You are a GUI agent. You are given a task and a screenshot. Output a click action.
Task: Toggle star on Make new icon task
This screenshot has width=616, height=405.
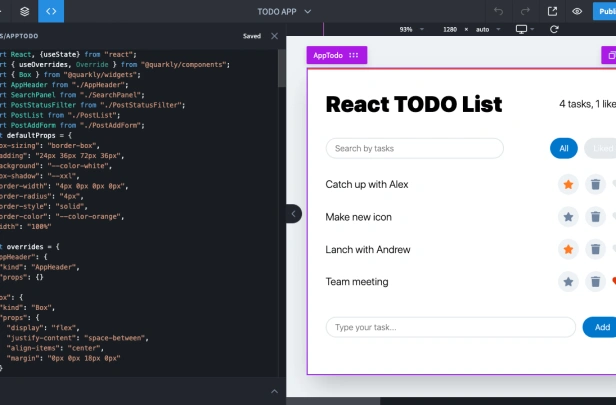568,217
